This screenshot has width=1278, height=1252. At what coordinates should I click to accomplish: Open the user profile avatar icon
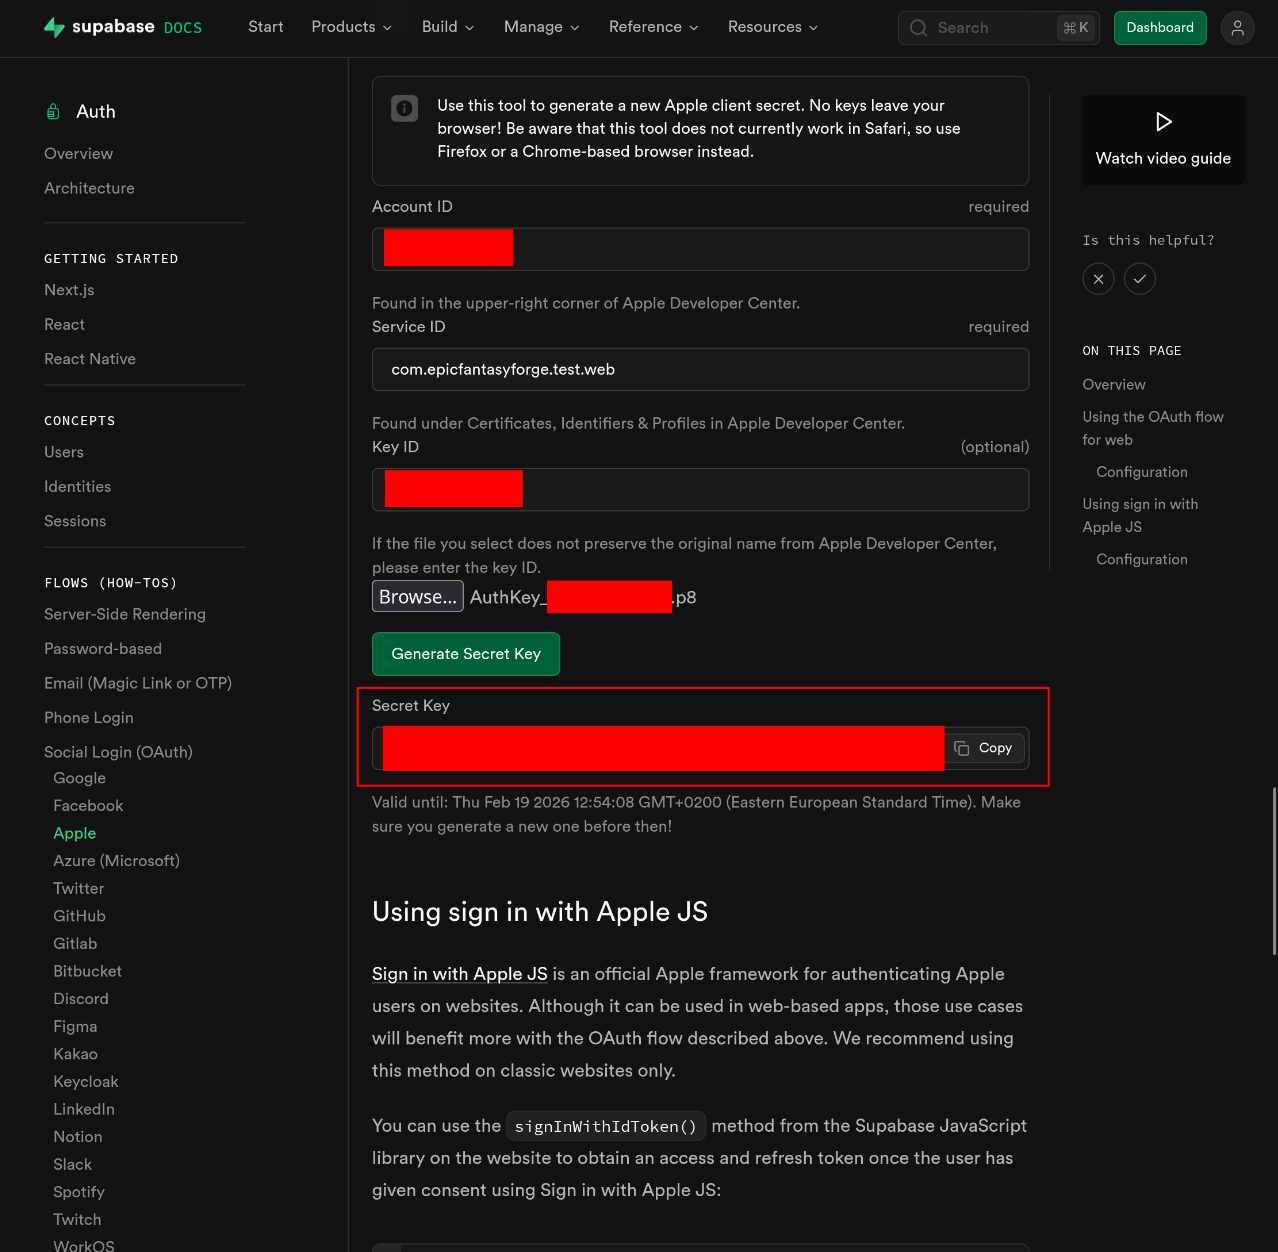pyautogui.click(x=1237, y=28)
